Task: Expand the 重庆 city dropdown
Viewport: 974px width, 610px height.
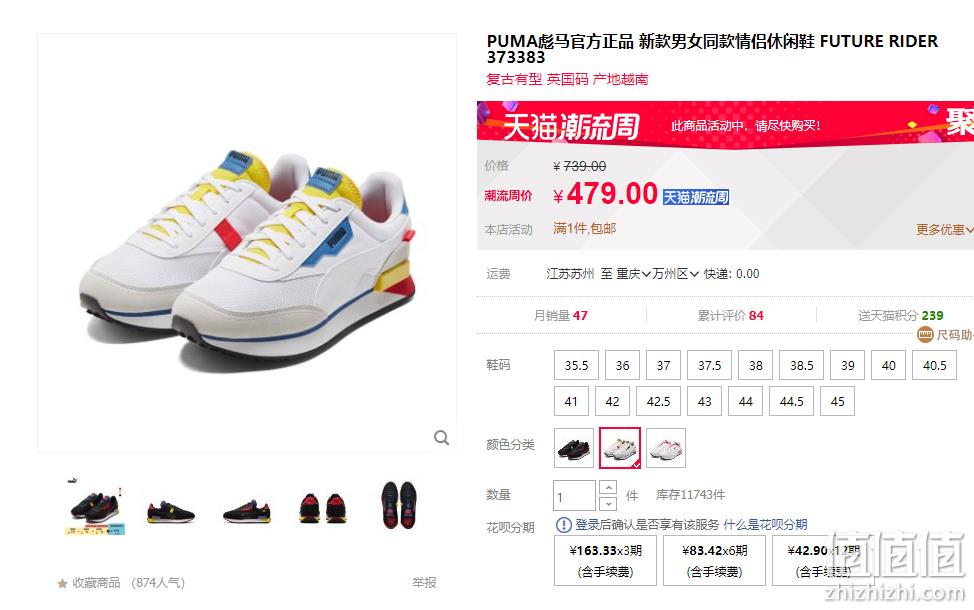Action: tap(633, 274)
